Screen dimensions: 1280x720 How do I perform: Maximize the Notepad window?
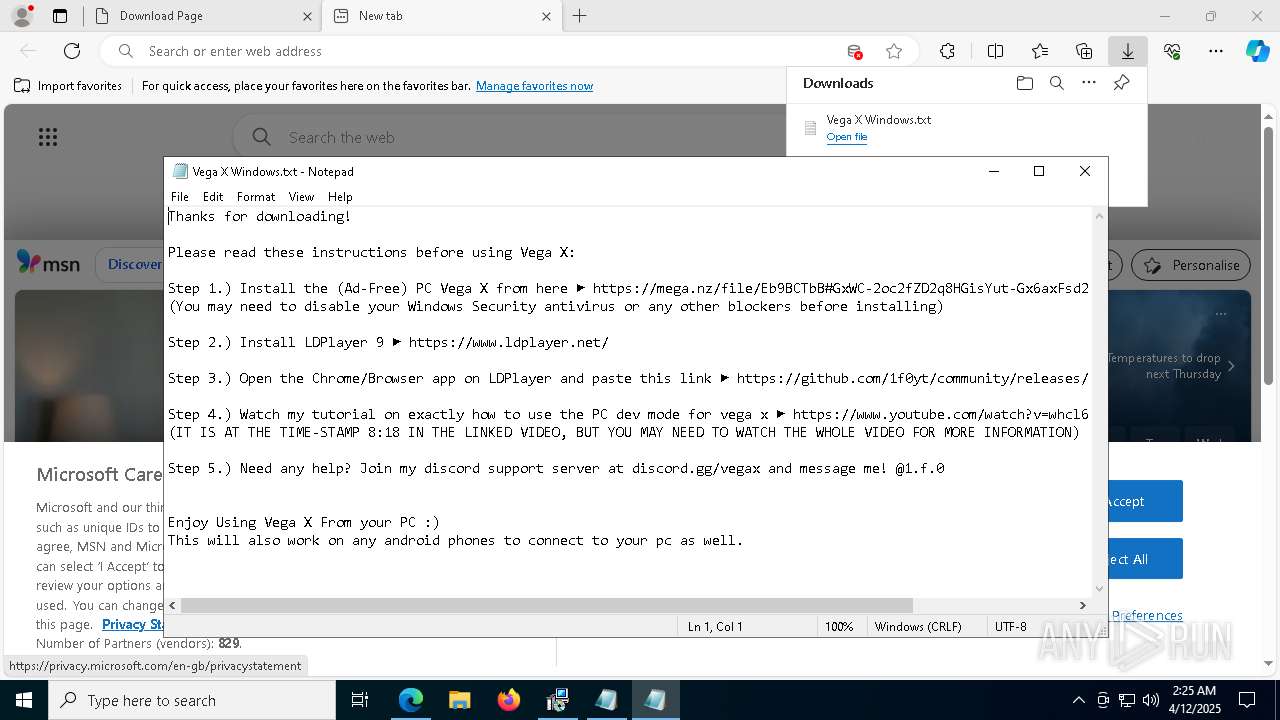click(1039, 171)
